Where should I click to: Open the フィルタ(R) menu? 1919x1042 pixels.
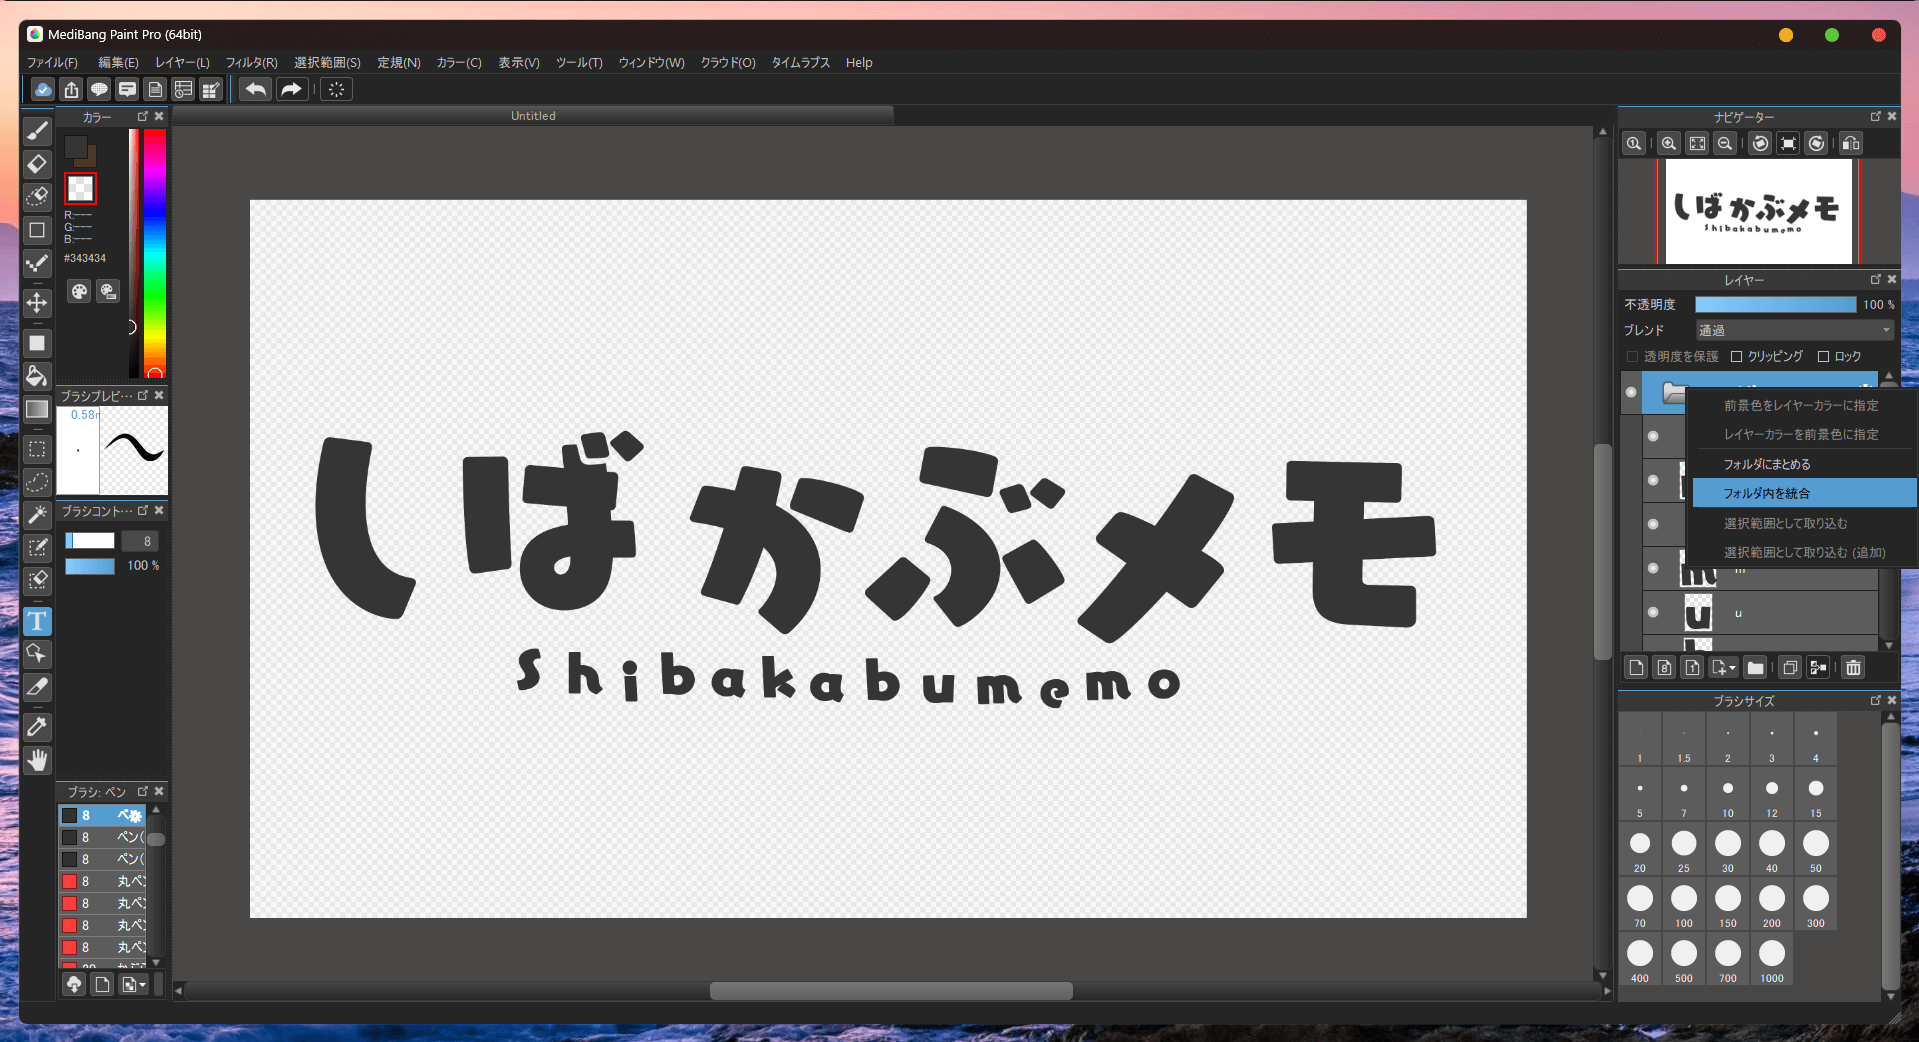tap(251, 63)
